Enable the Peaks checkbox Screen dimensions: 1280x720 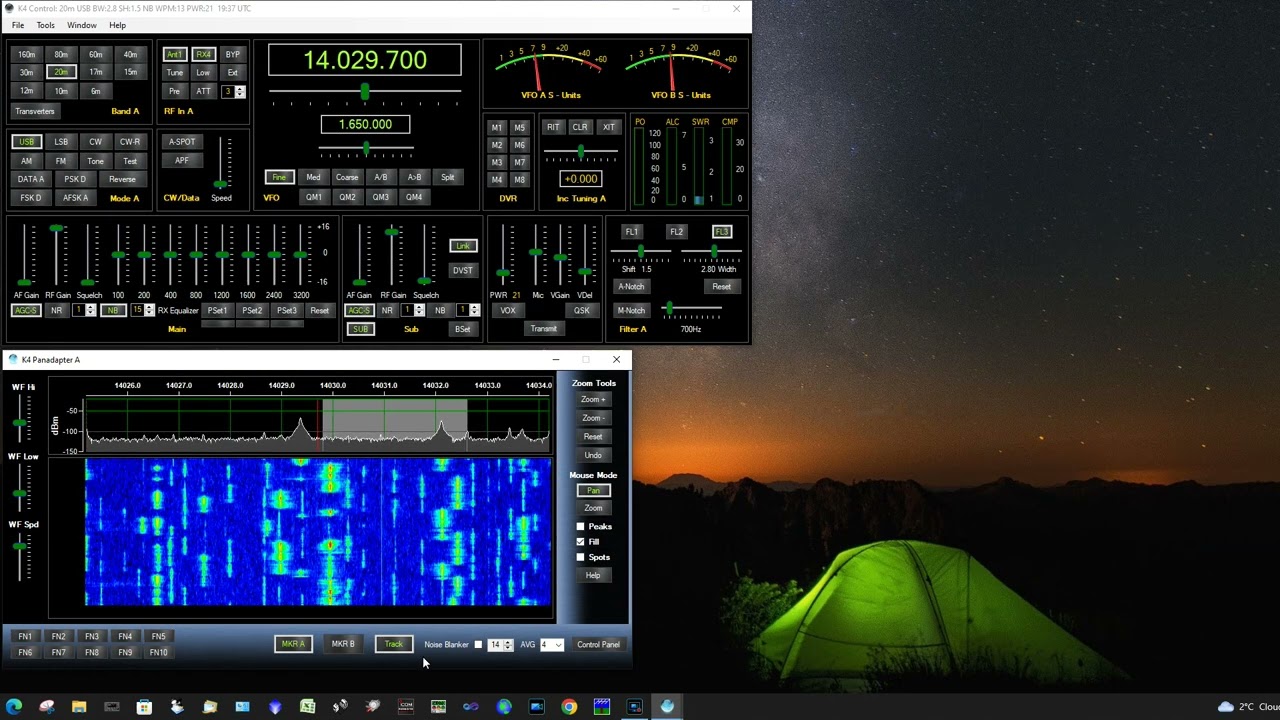[x=580, y=526]
